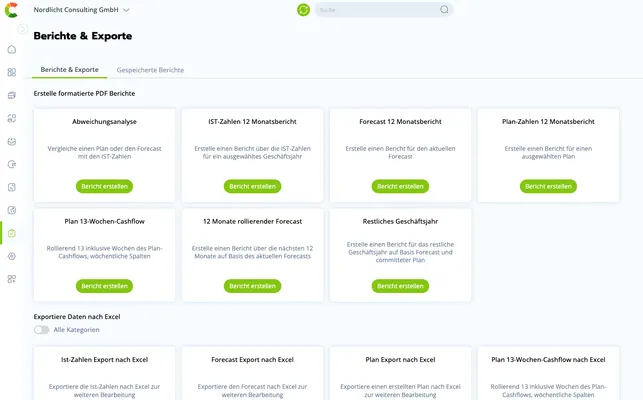The image size is (643, 400).
Task: Click the search magnifier icon
Action: pos(444,10)
